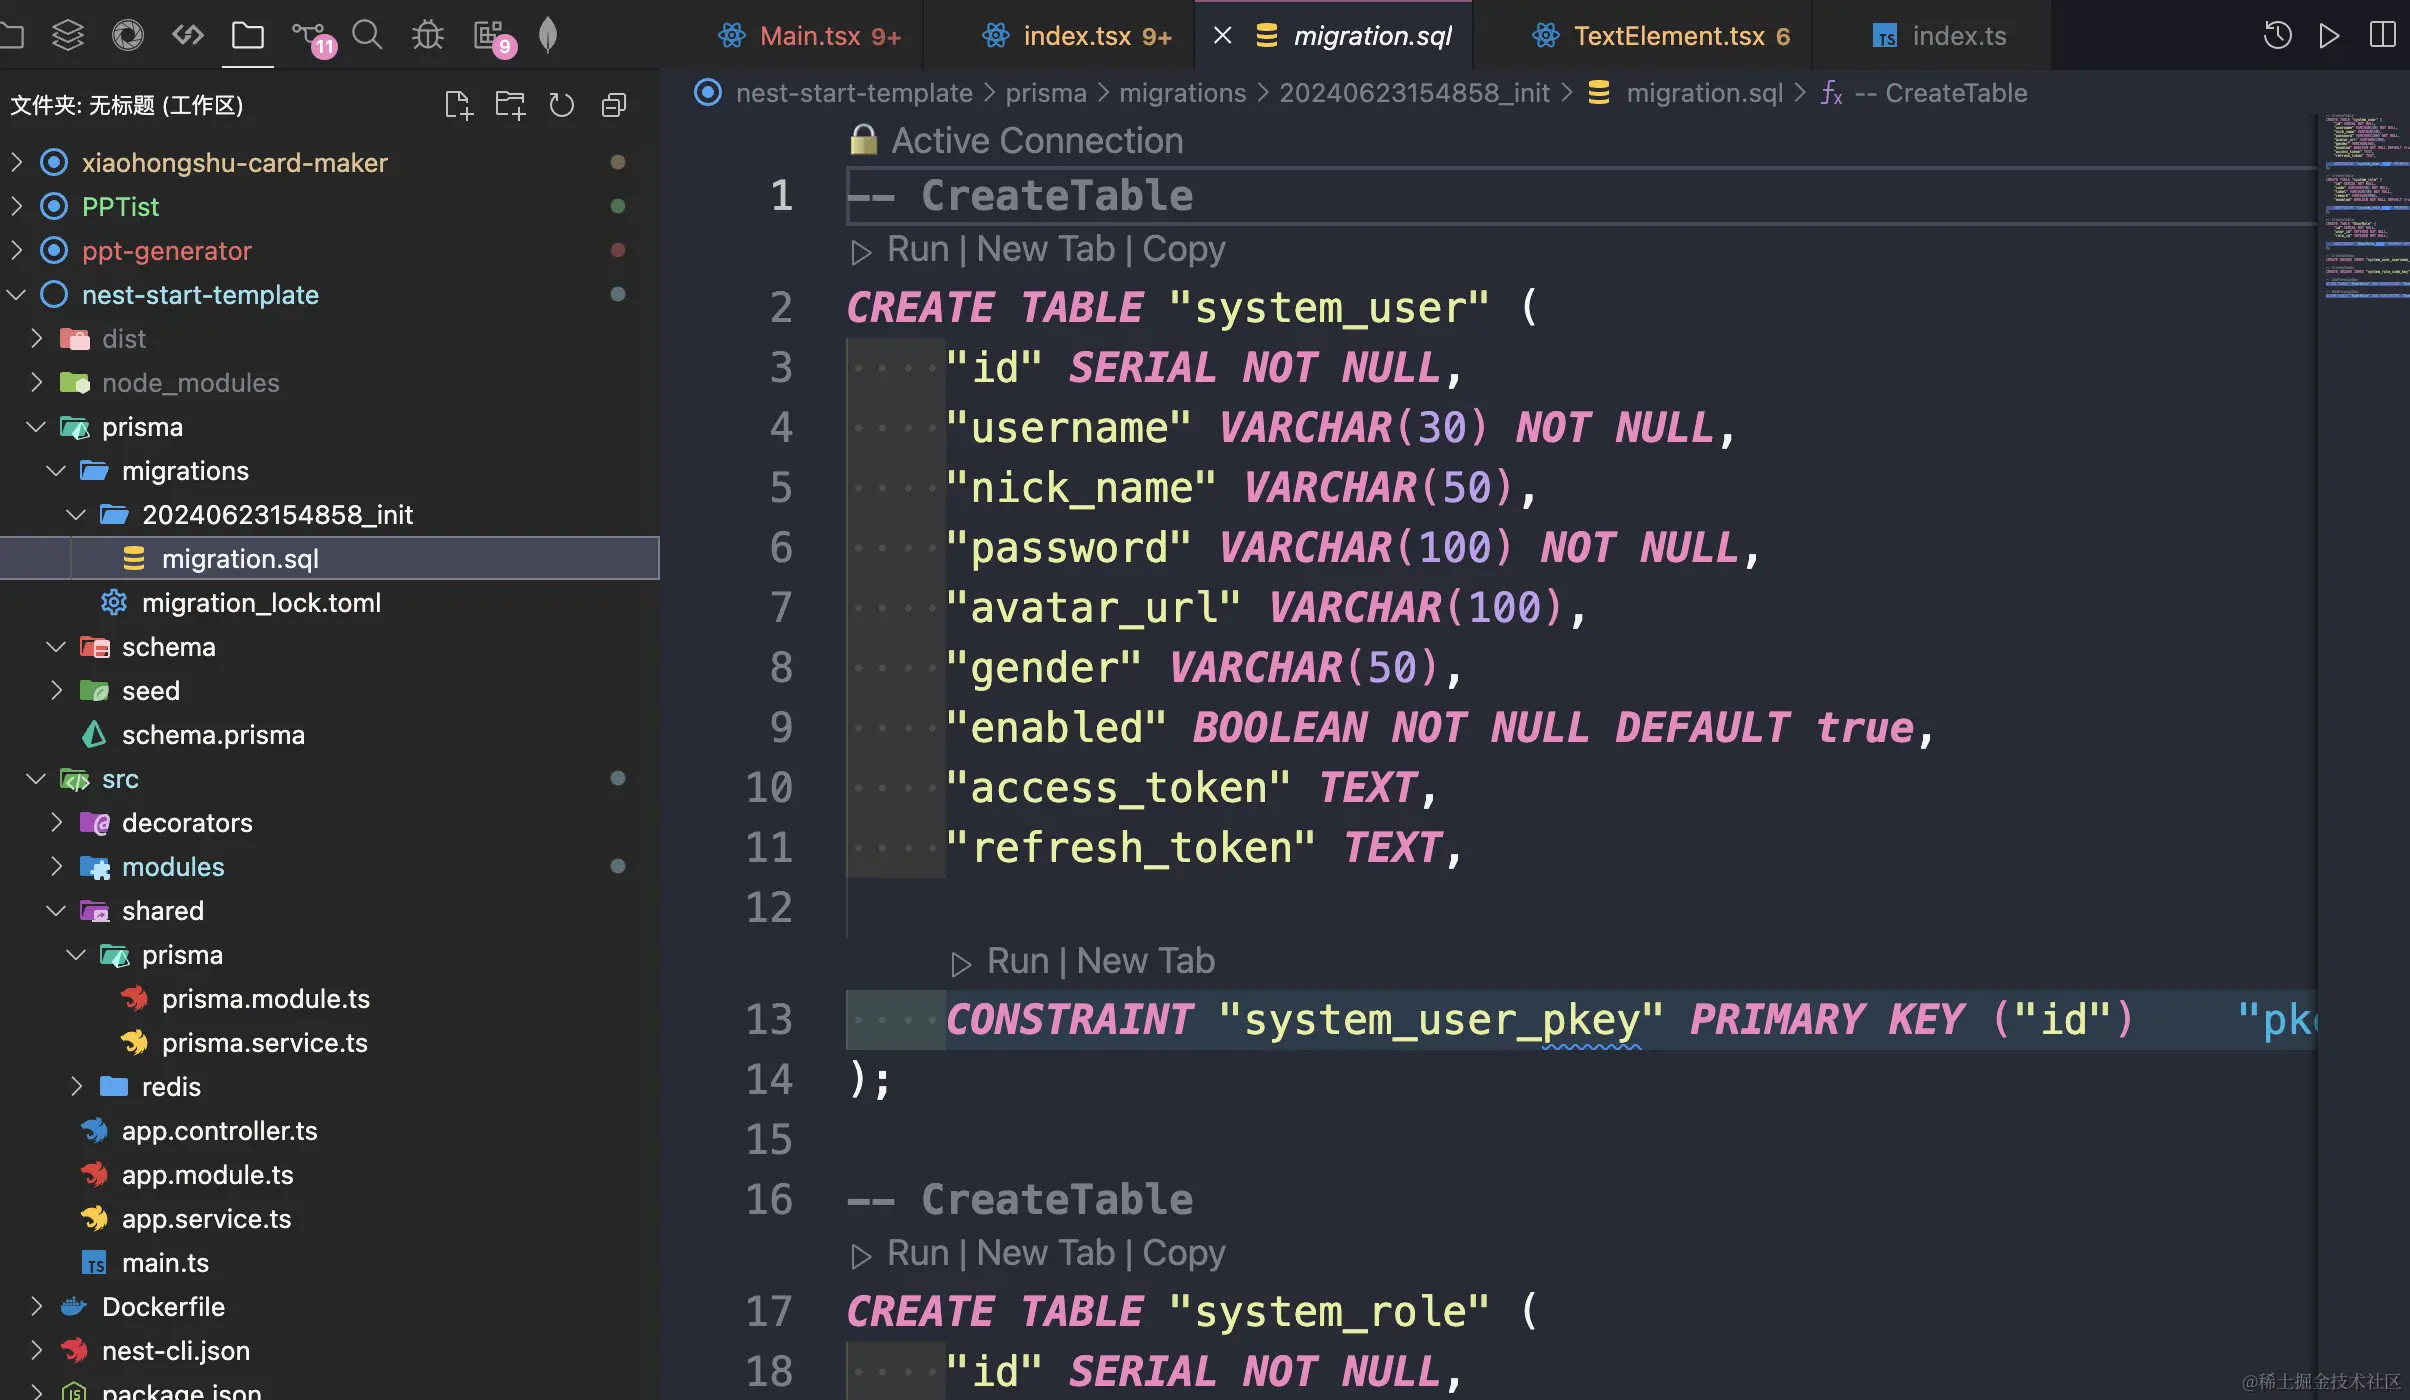Open the Run and Debug bug icon
The height and width of the screenshot is (1400, 2410).
tap(428, 36)
